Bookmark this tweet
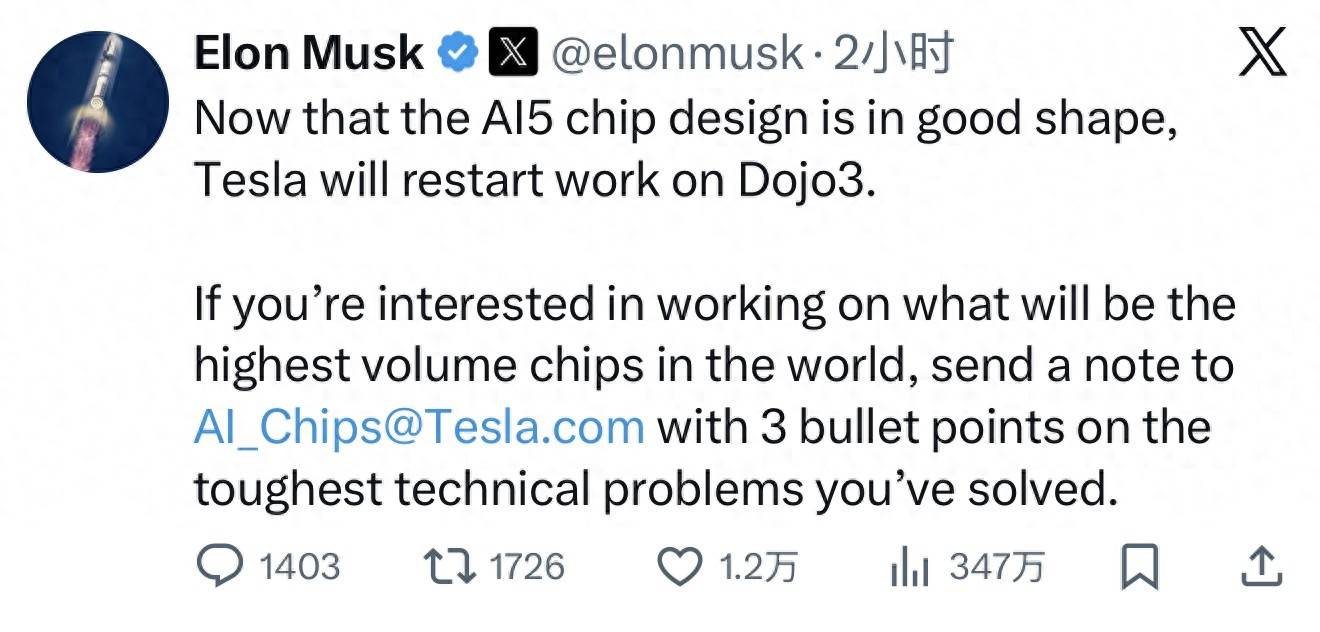The height and width of the screenshot is (632, 1320). tap(1139, 568)
